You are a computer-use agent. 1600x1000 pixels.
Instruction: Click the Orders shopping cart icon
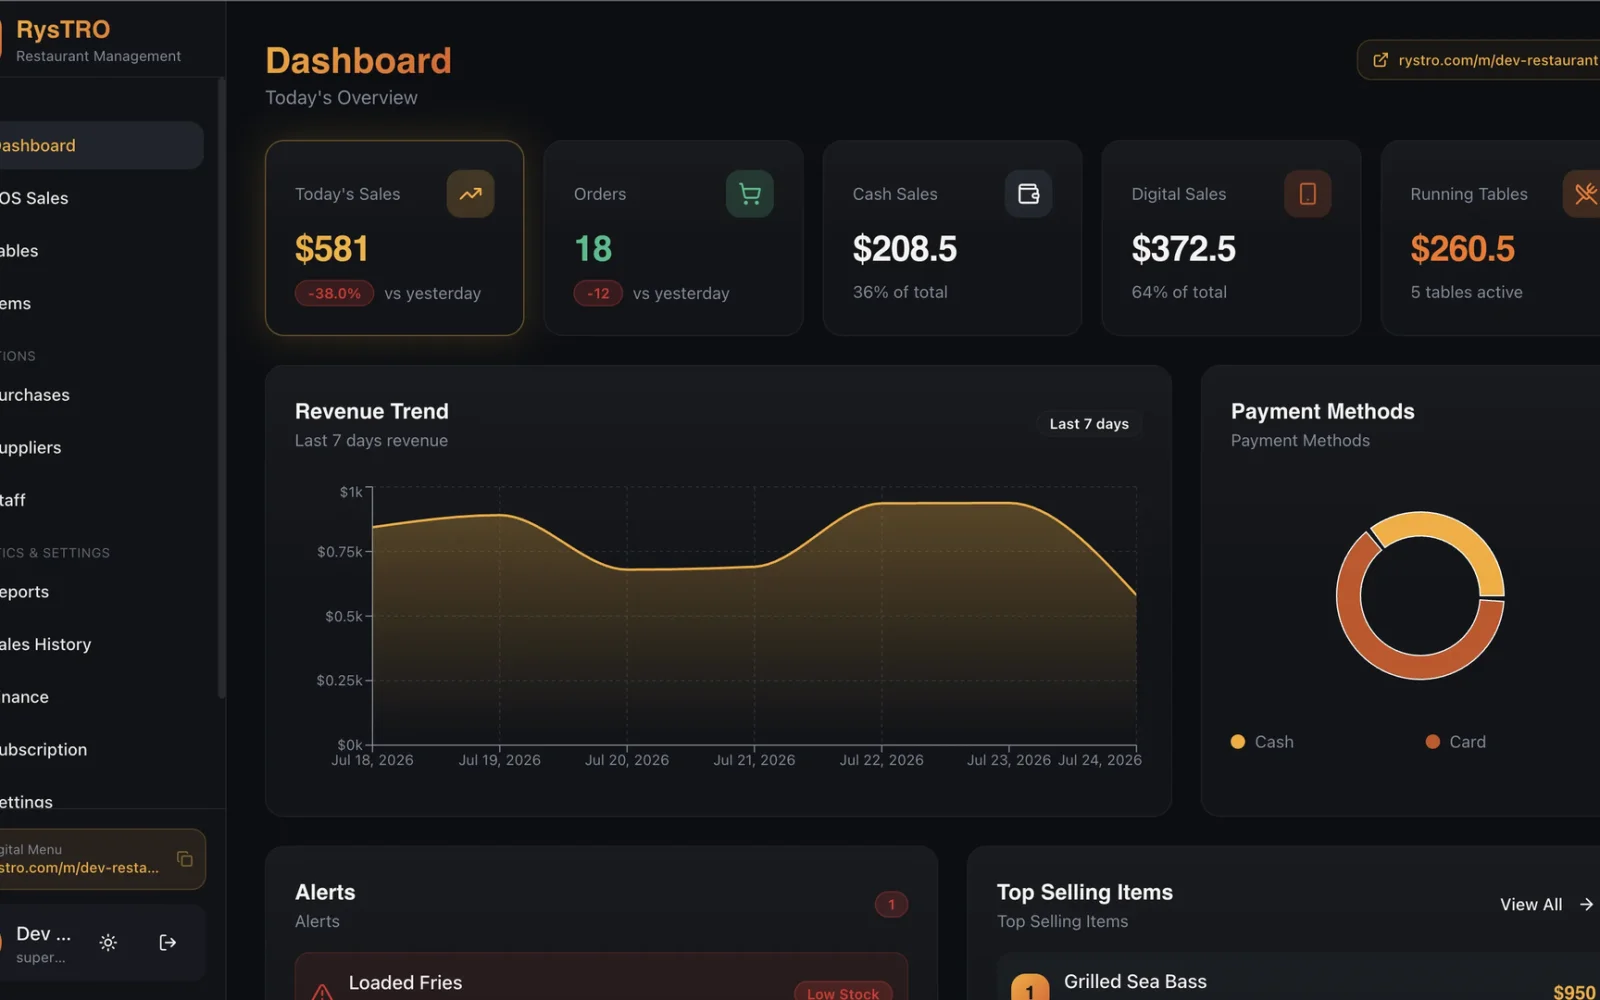pos(749,194)
